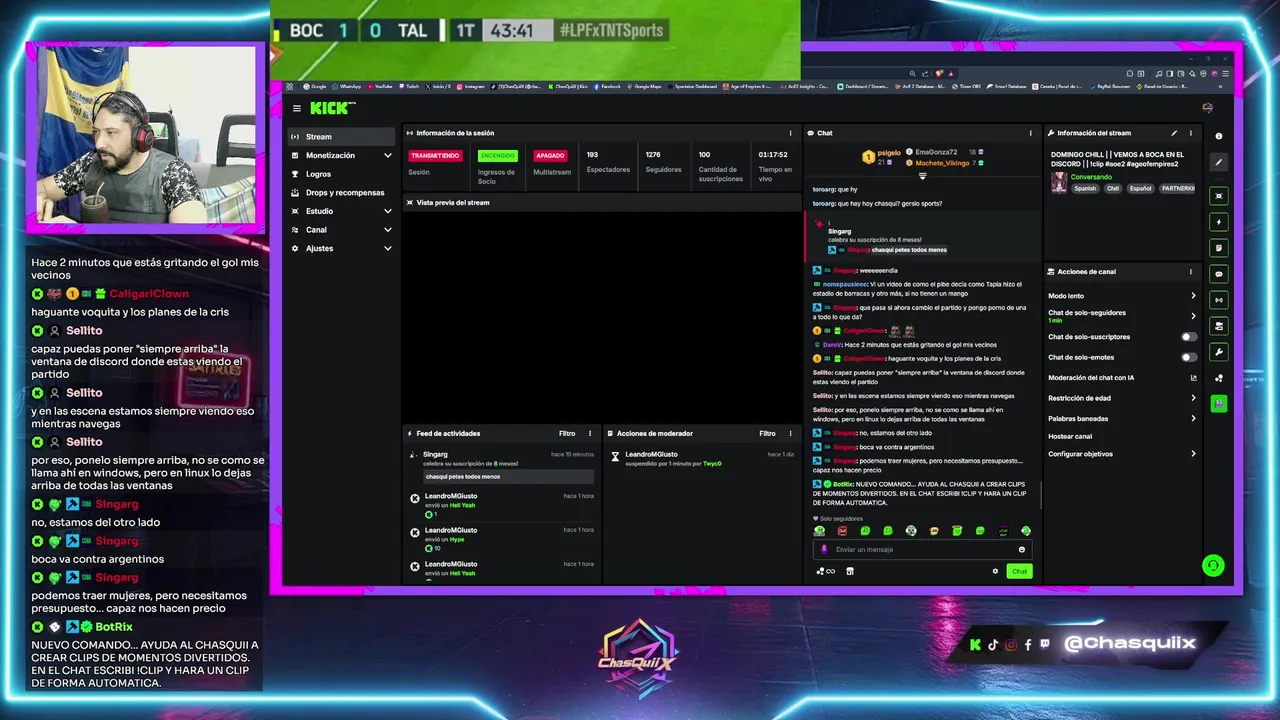The width and height of the screenshot is (1280, 720).
Task: Open Palabras baneadas setting
Action: point(1122,418)
